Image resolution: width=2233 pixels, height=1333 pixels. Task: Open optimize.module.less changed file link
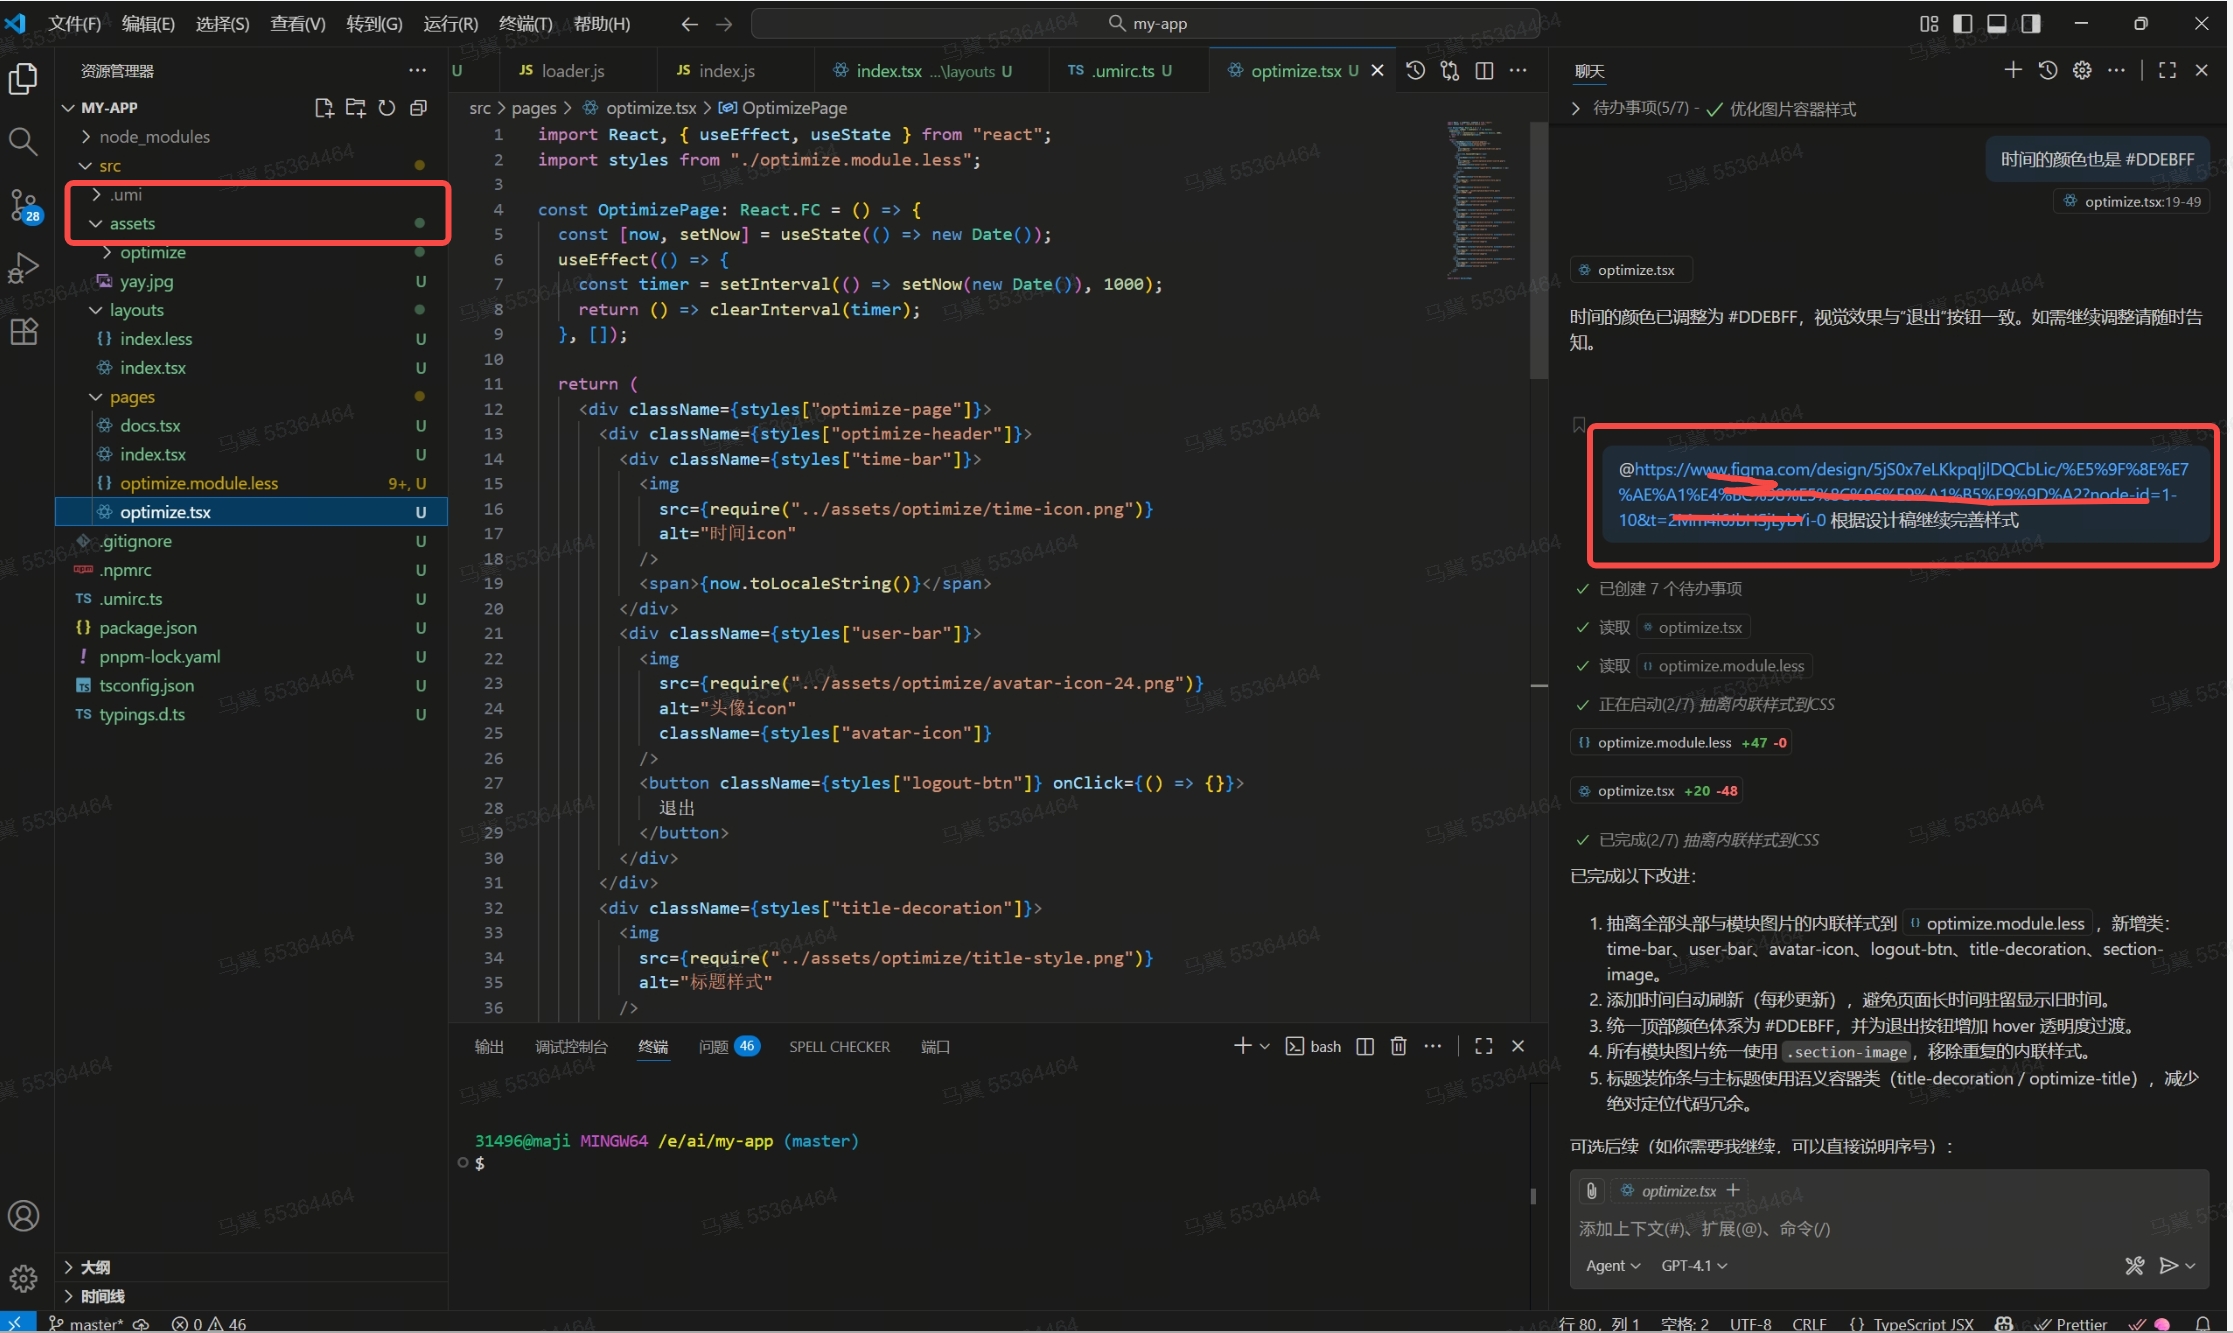click(1664, 742)
